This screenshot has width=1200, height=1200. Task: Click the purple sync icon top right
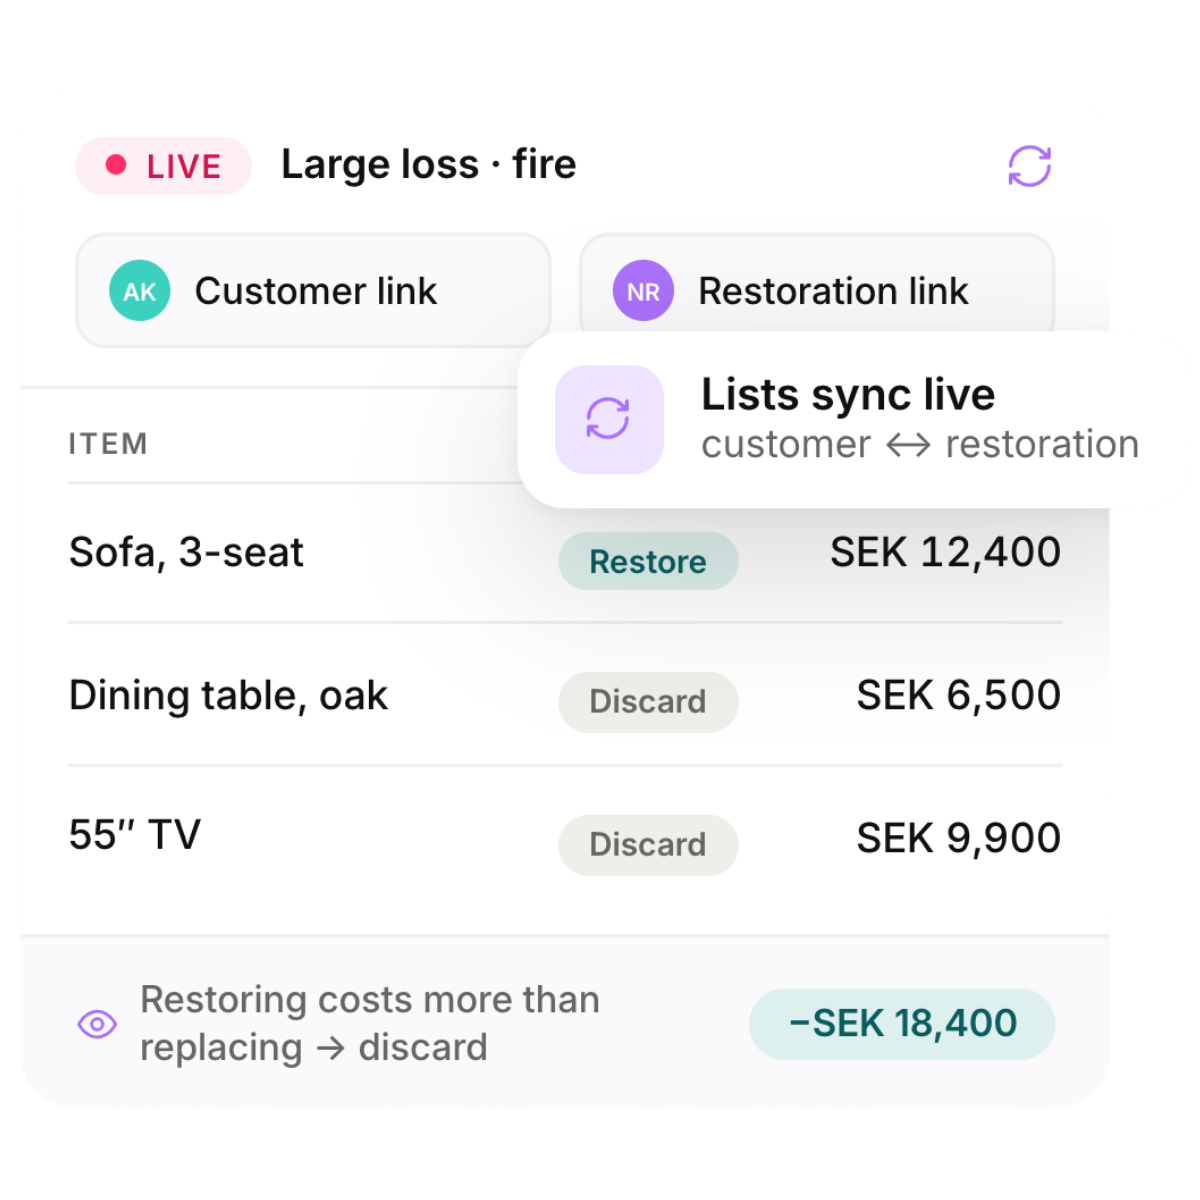coord(1029,166)
